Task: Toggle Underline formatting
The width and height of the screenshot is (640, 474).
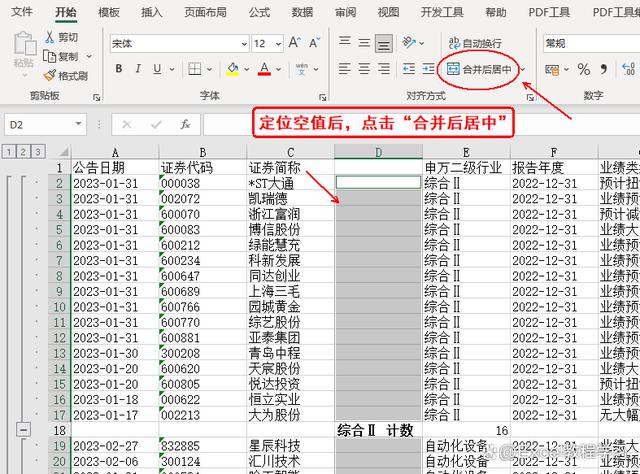Action: tap(157, 69)
